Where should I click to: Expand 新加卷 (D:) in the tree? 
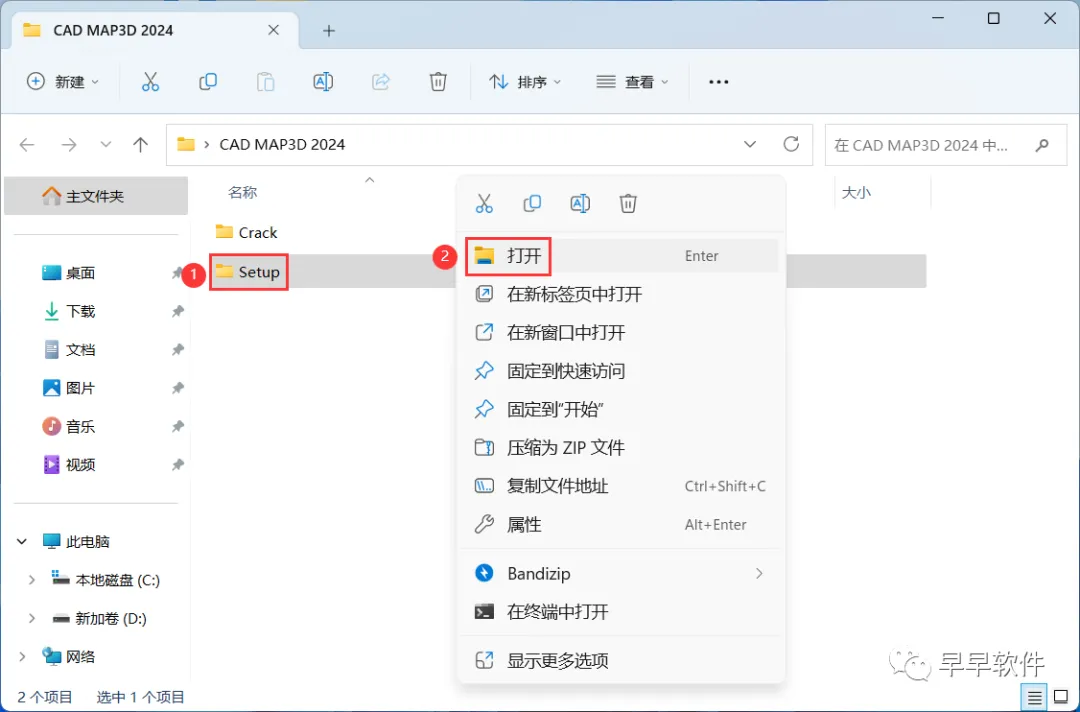pos(31,618)
